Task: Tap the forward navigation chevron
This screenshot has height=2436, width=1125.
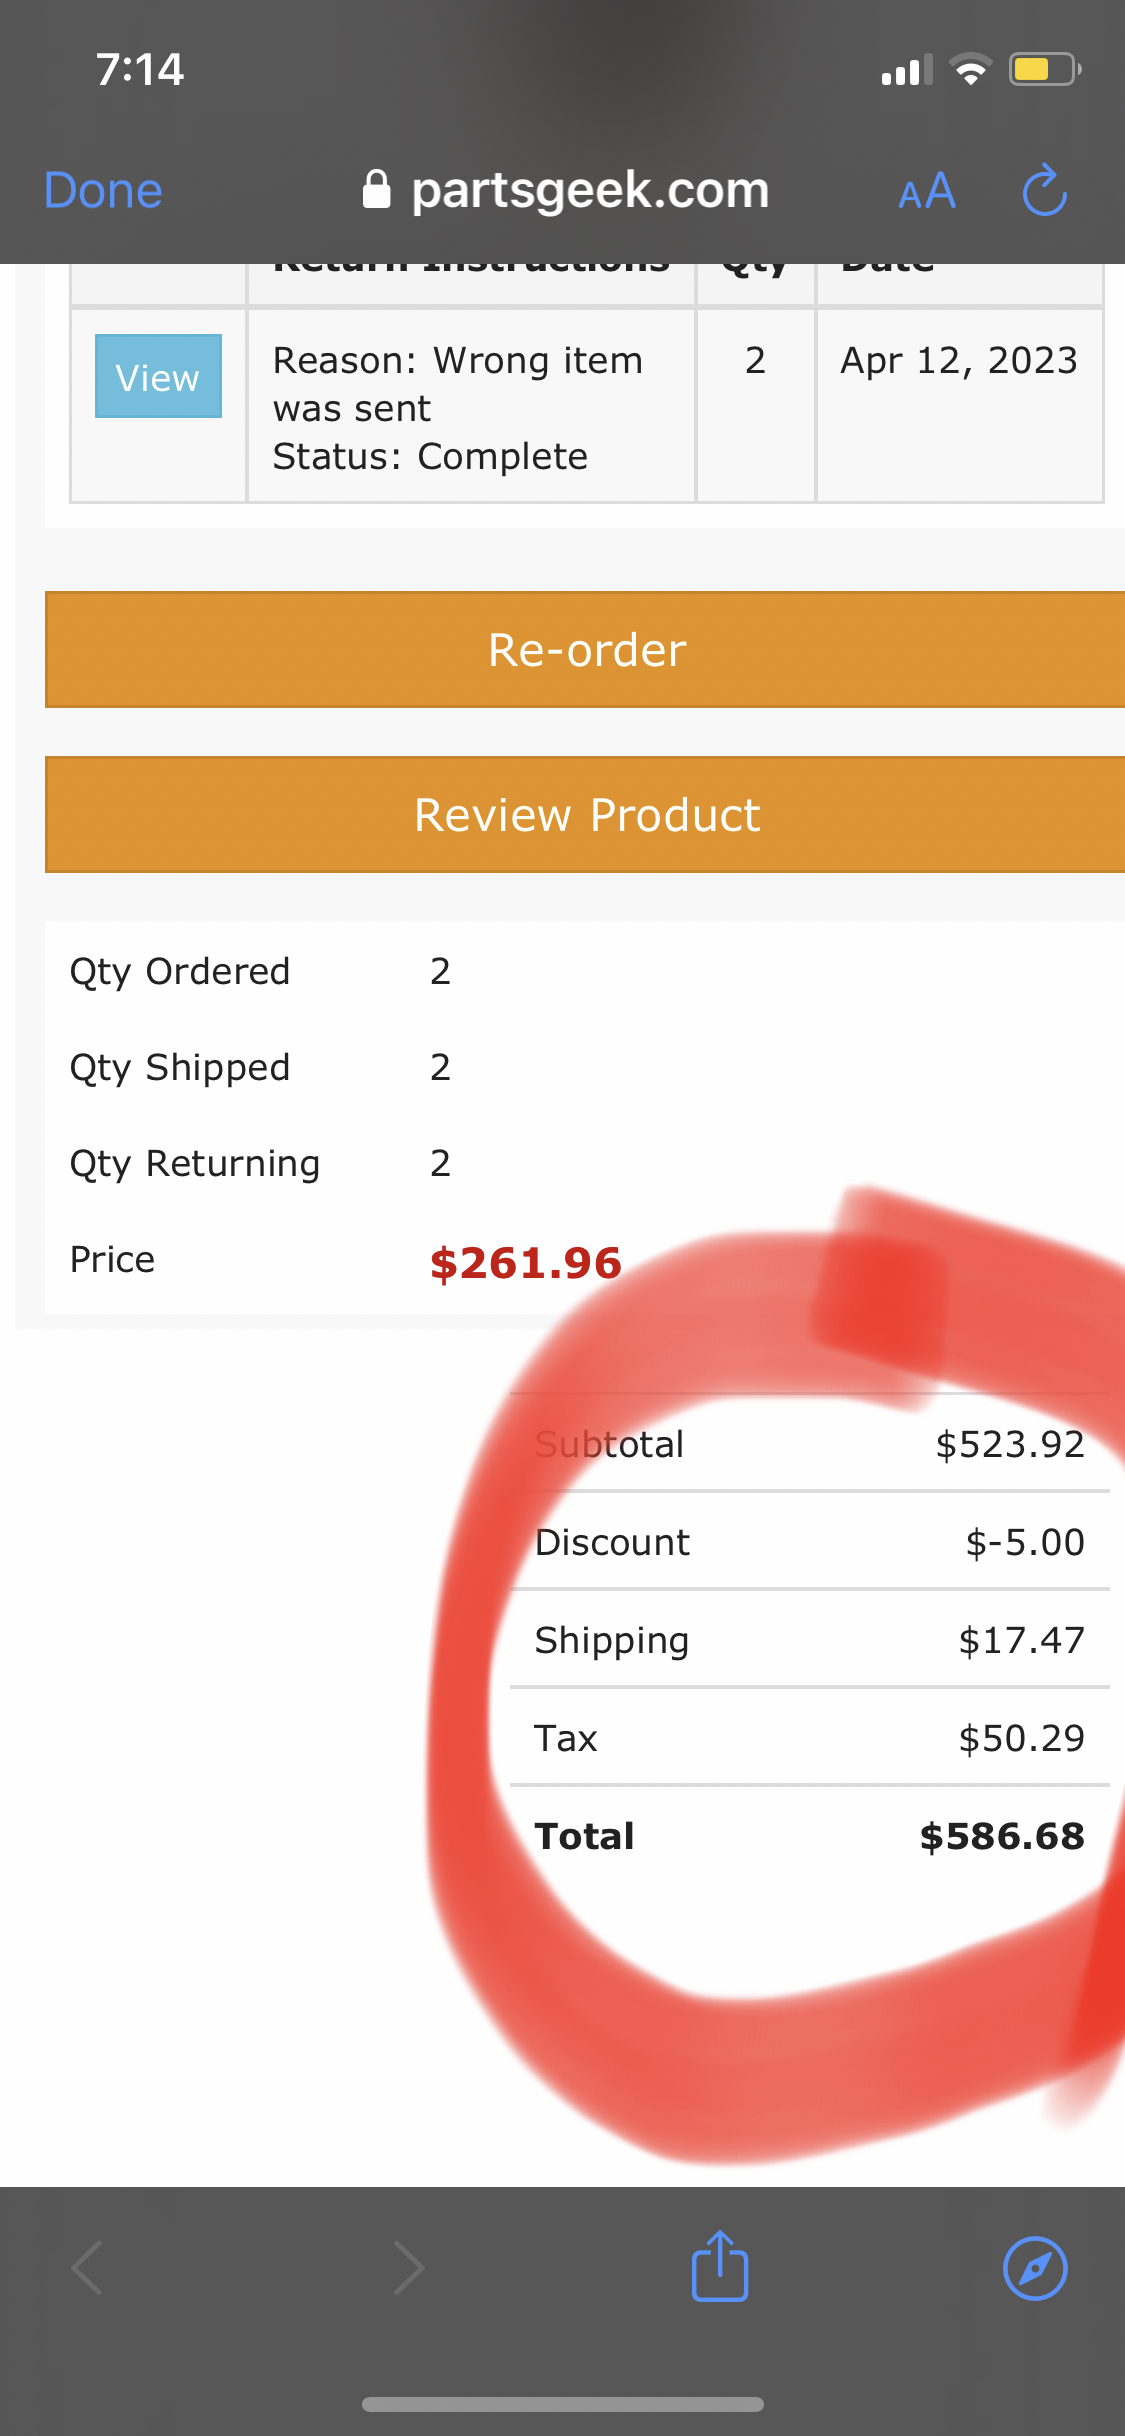Action: [x=410, y=2268]
